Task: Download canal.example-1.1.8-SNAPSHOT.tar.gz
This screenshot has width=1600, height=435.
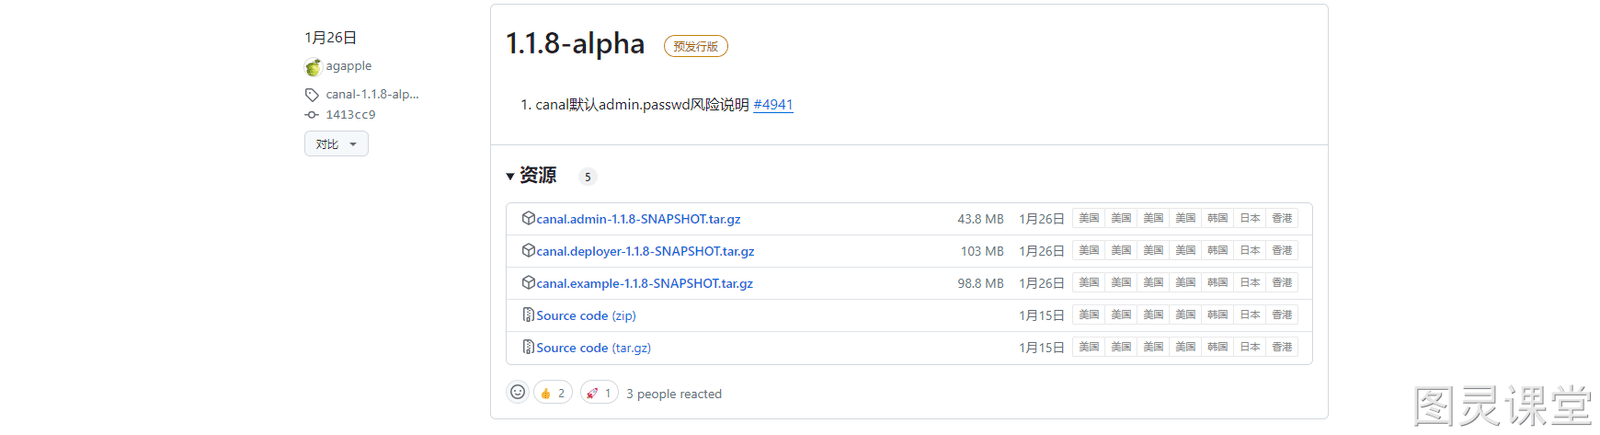Action: (x=644, y=283)
